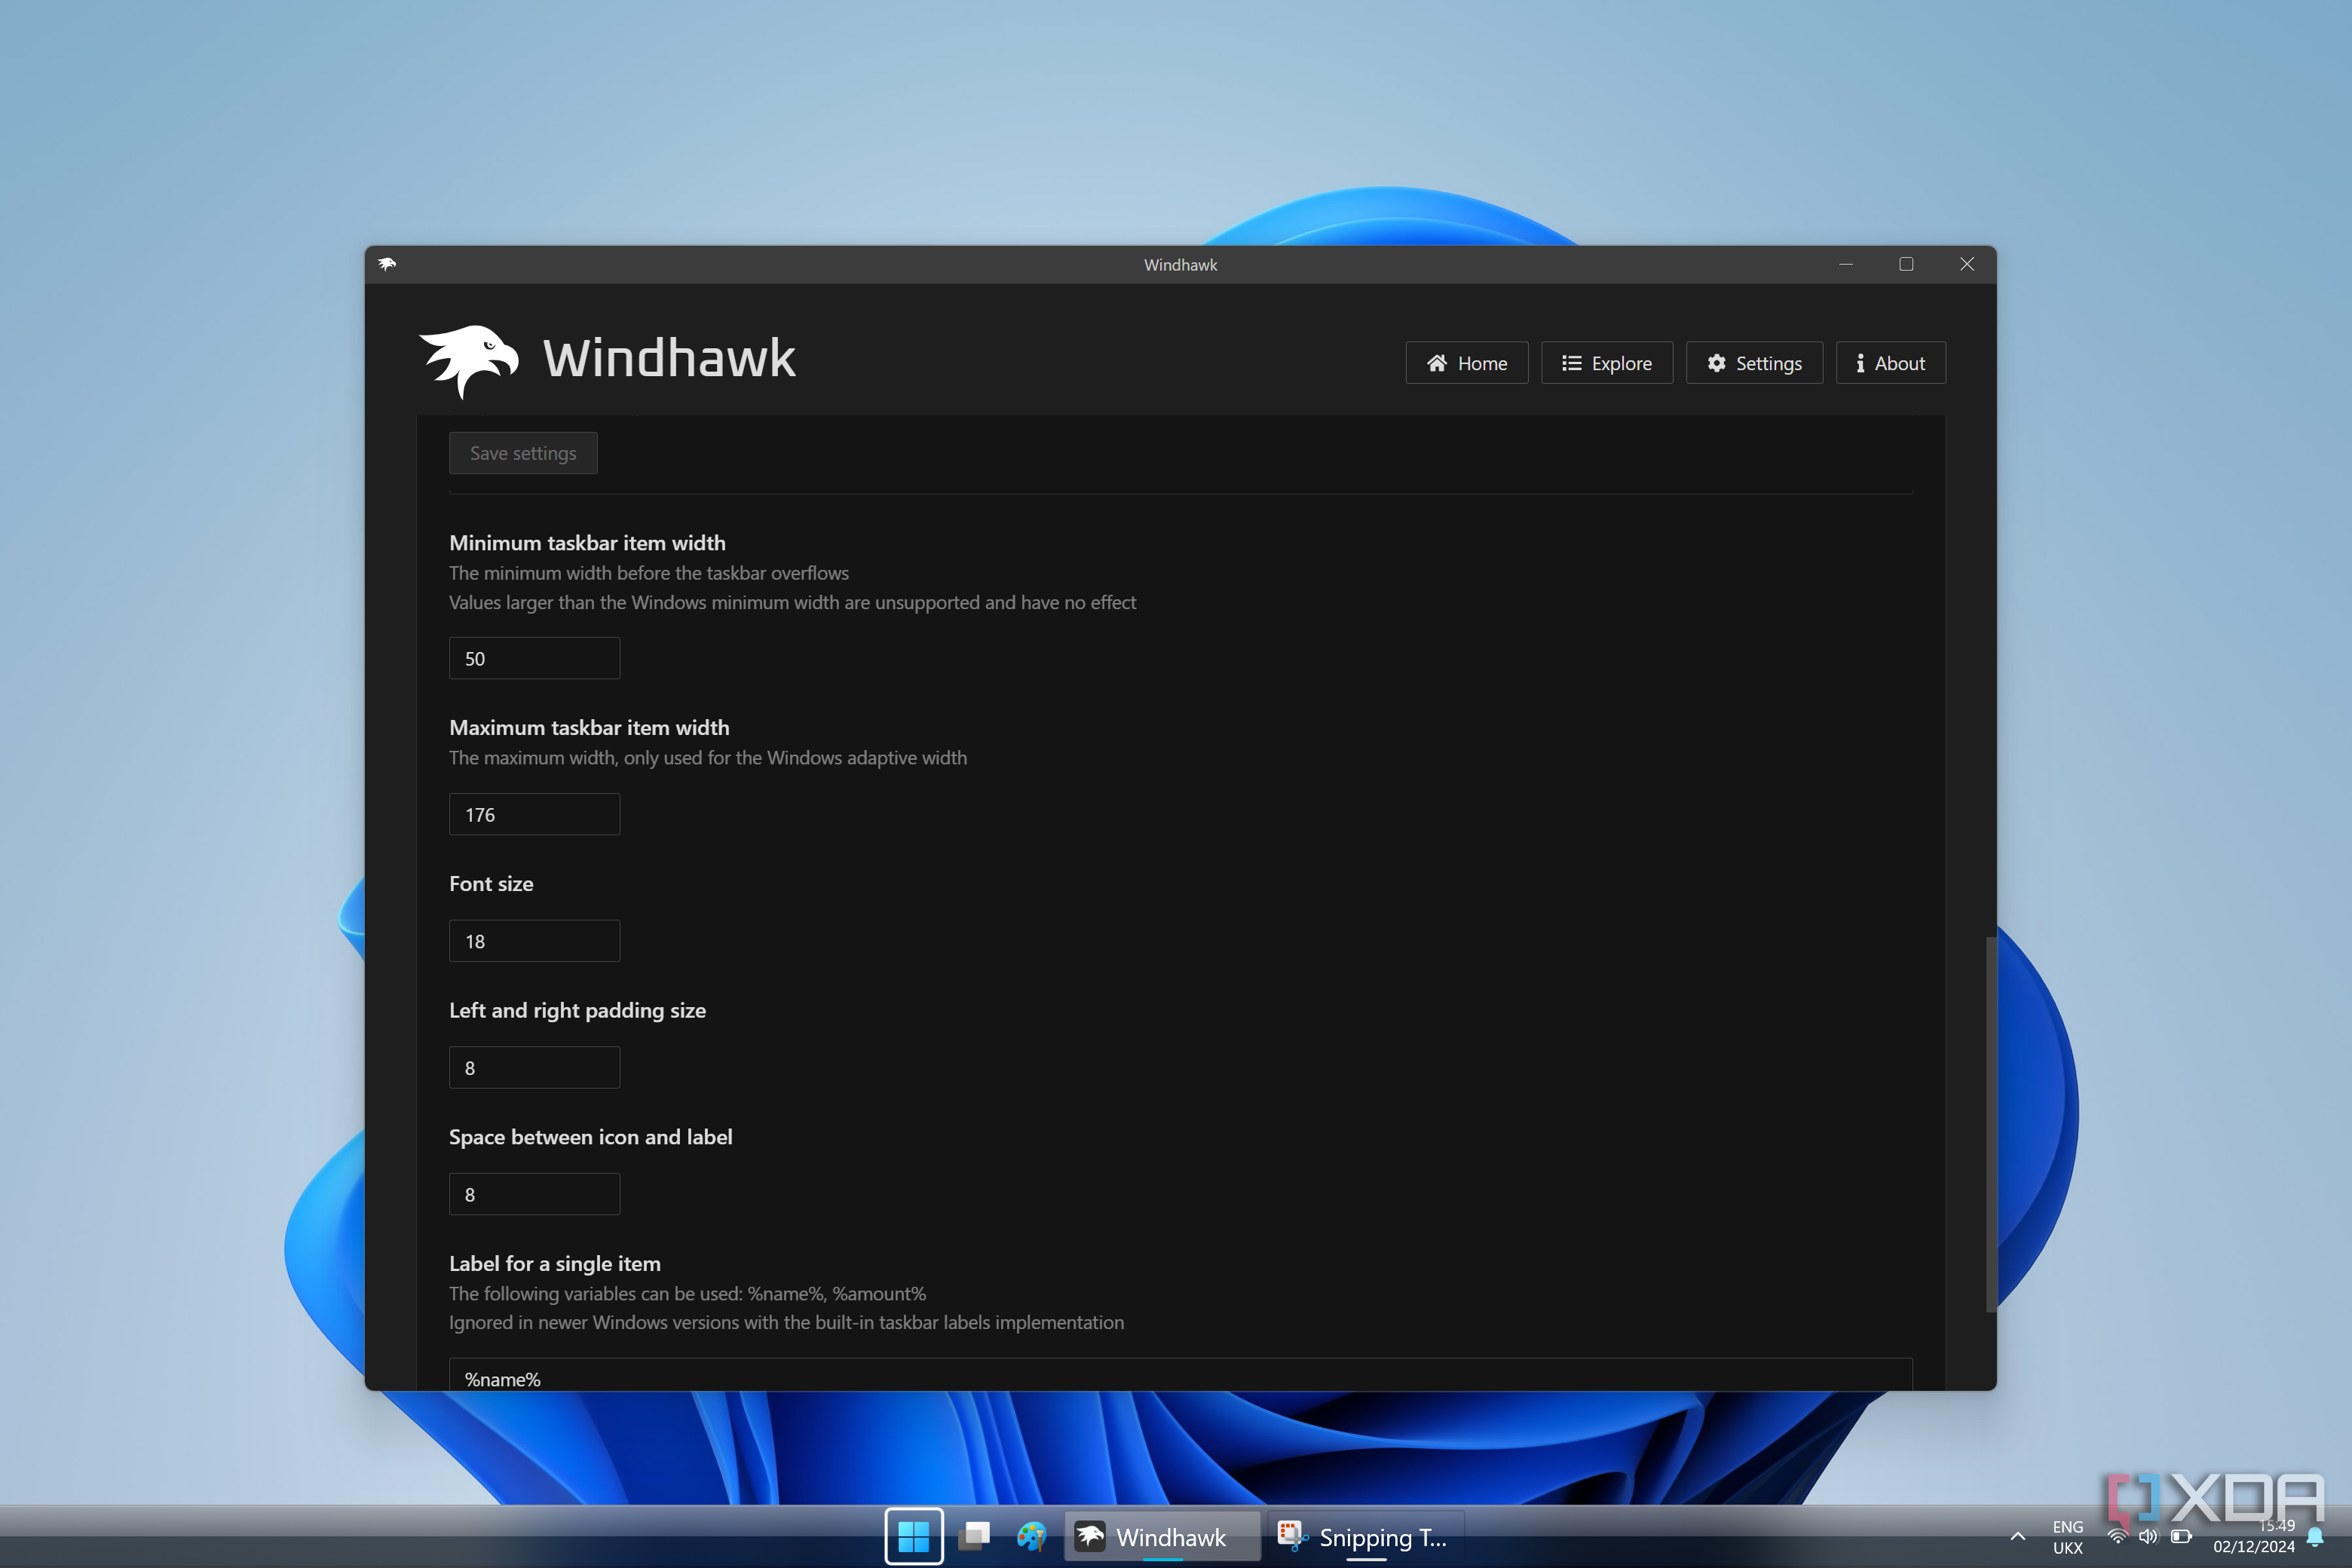The height and width of the screenshot is (1568, 2352).
Task: Select text 'The minimum width before the taskbar overflows'
Action: tap(648, 573)
